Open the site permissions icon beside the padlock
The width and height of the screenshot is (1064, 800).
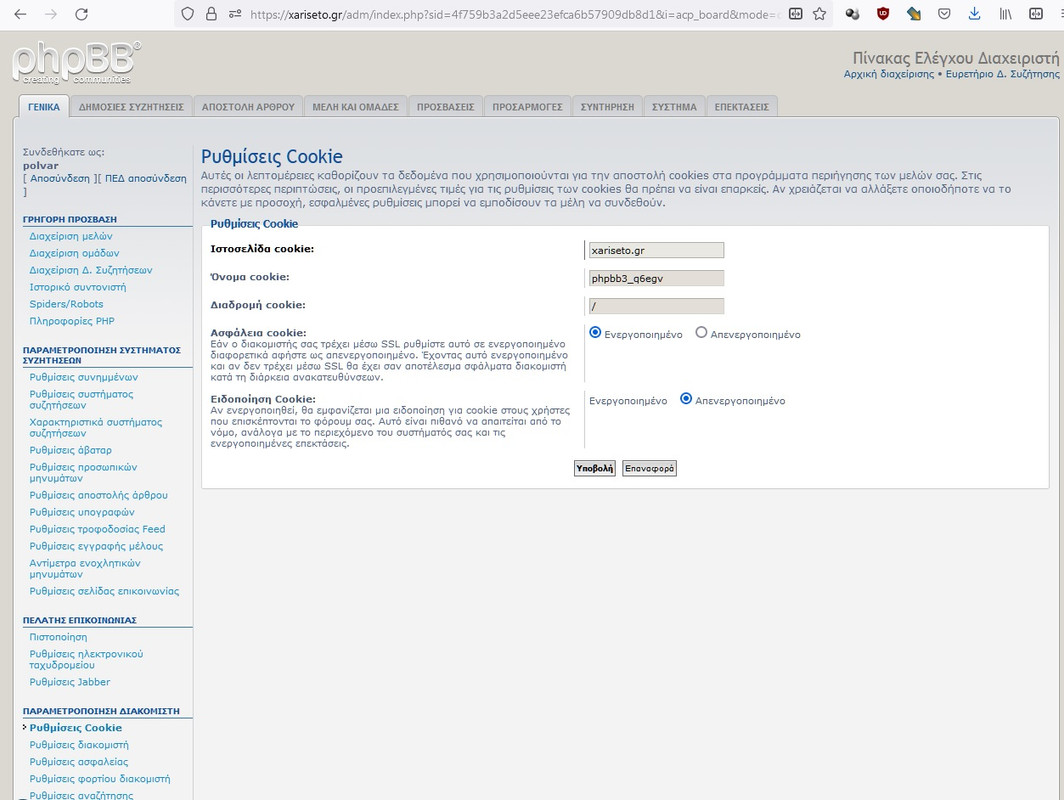235,14
